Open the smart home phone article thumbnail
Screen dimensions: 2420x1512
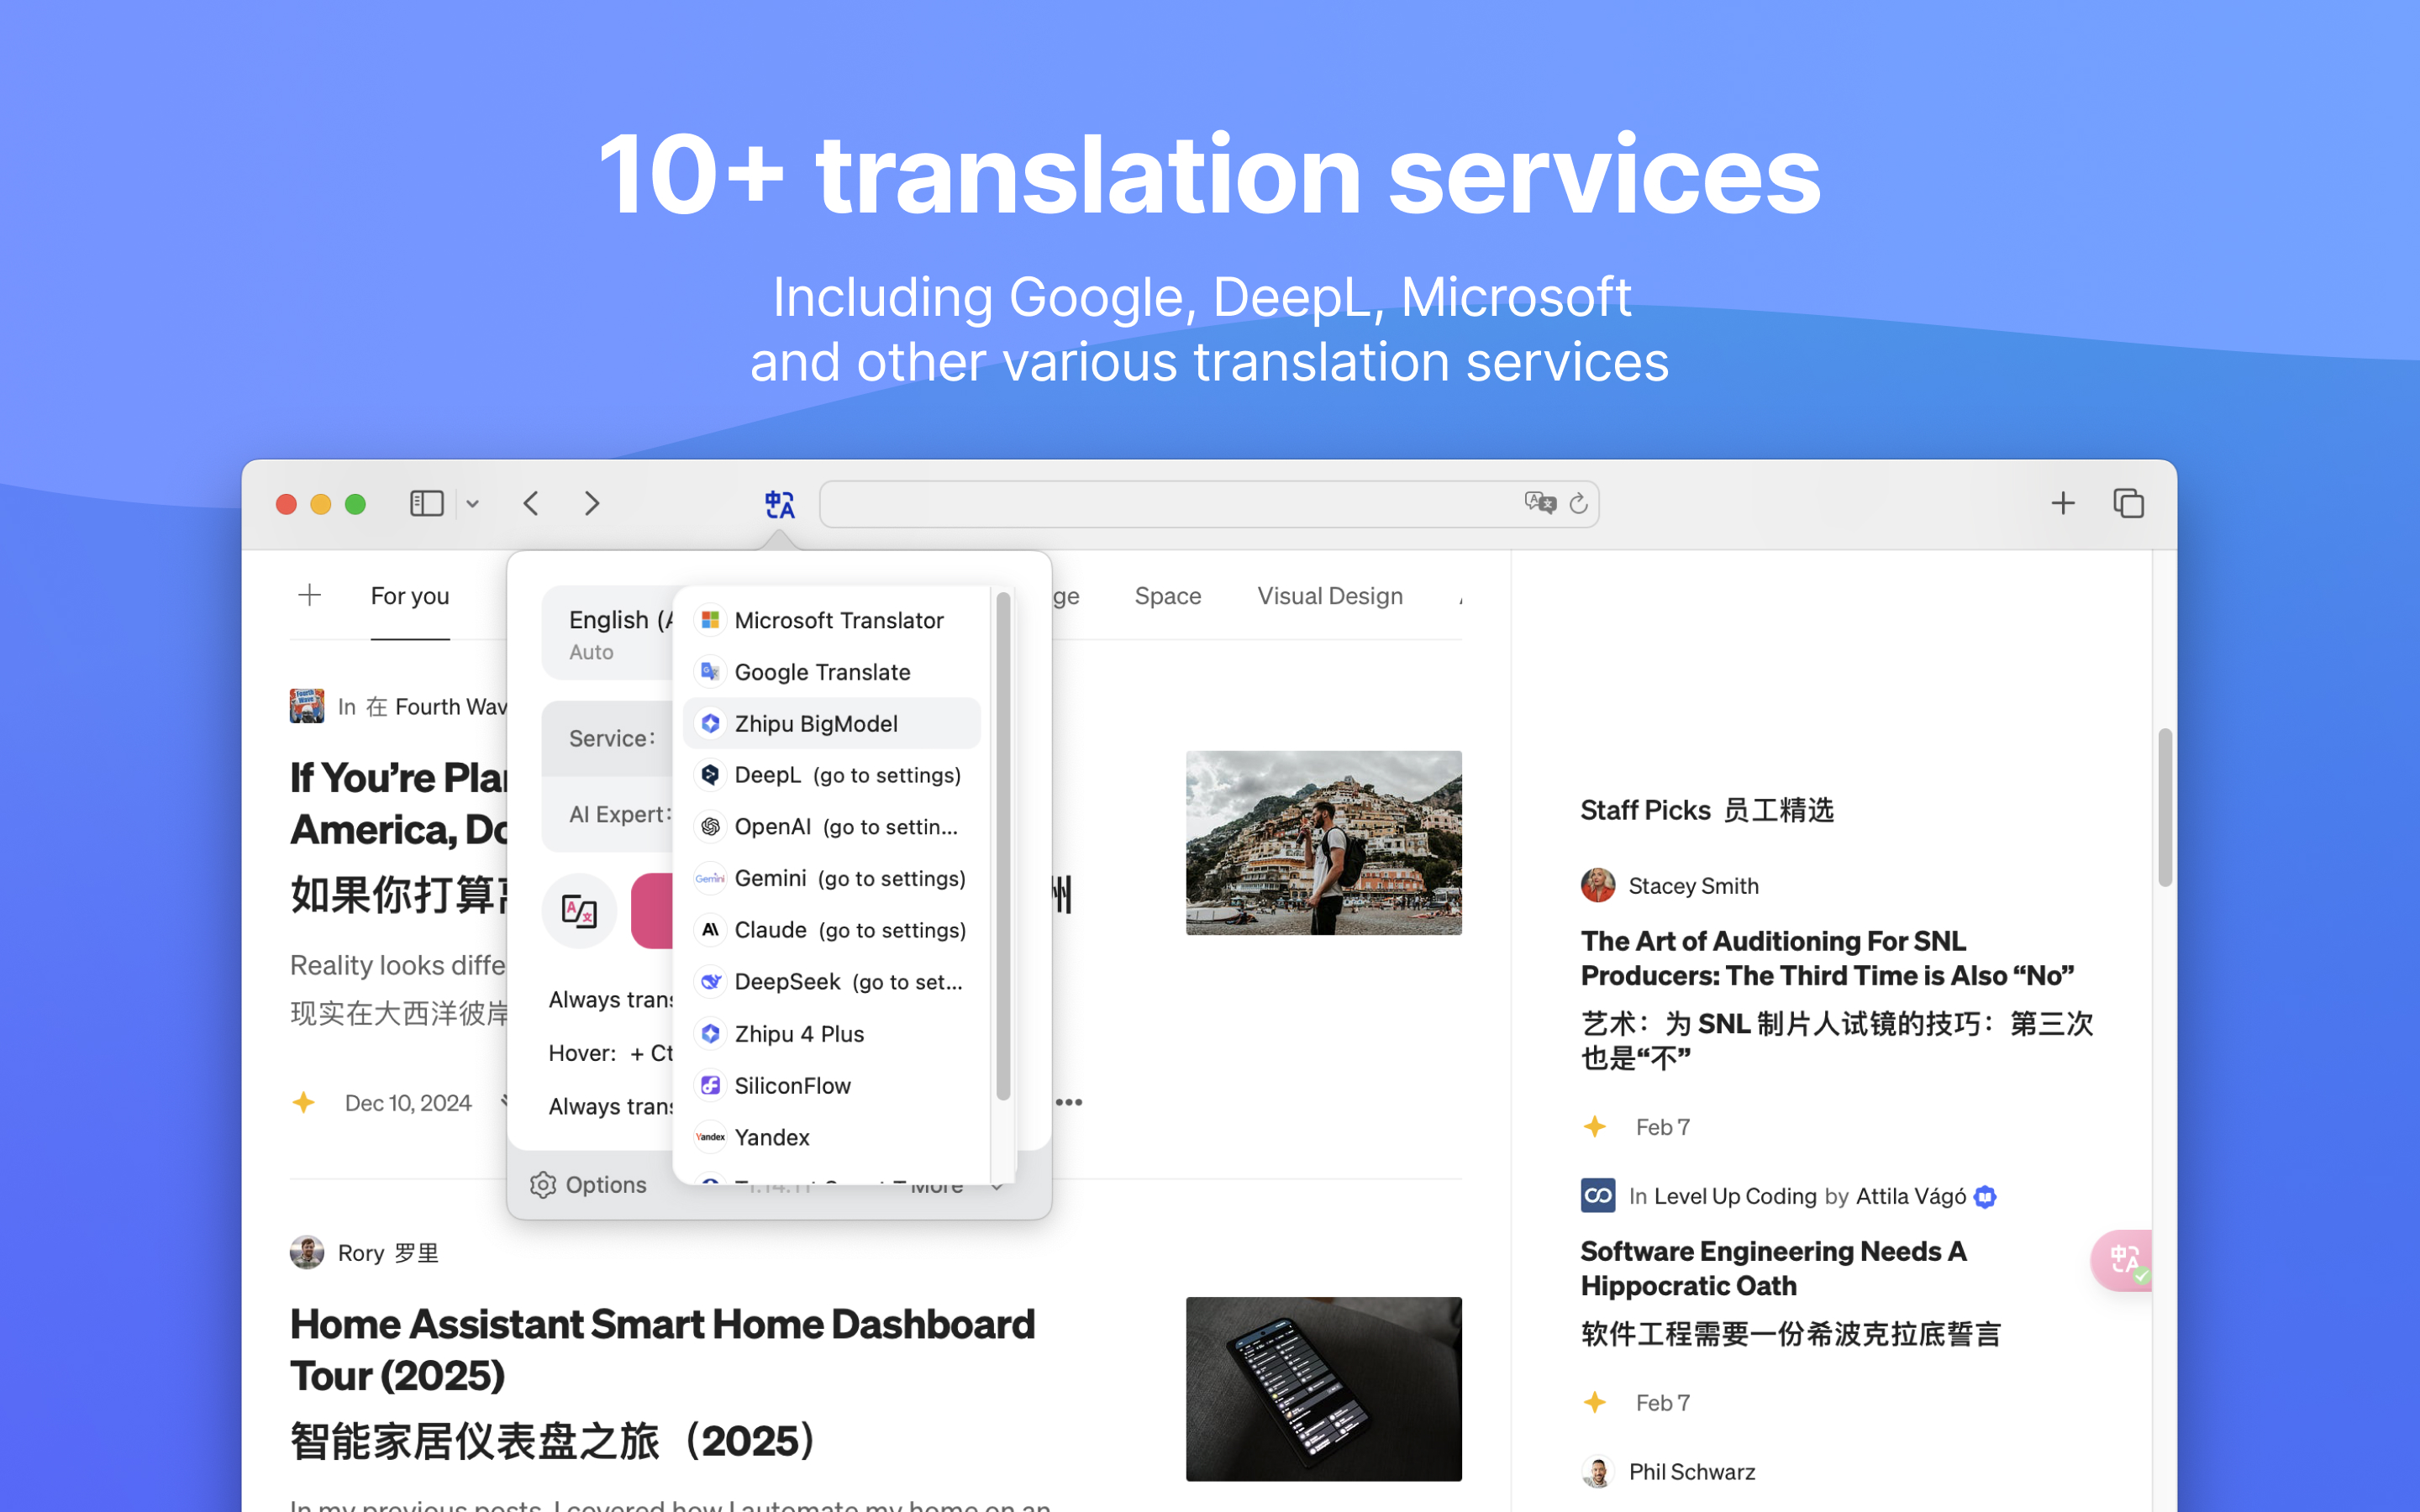click(x=1324, y=1389)
